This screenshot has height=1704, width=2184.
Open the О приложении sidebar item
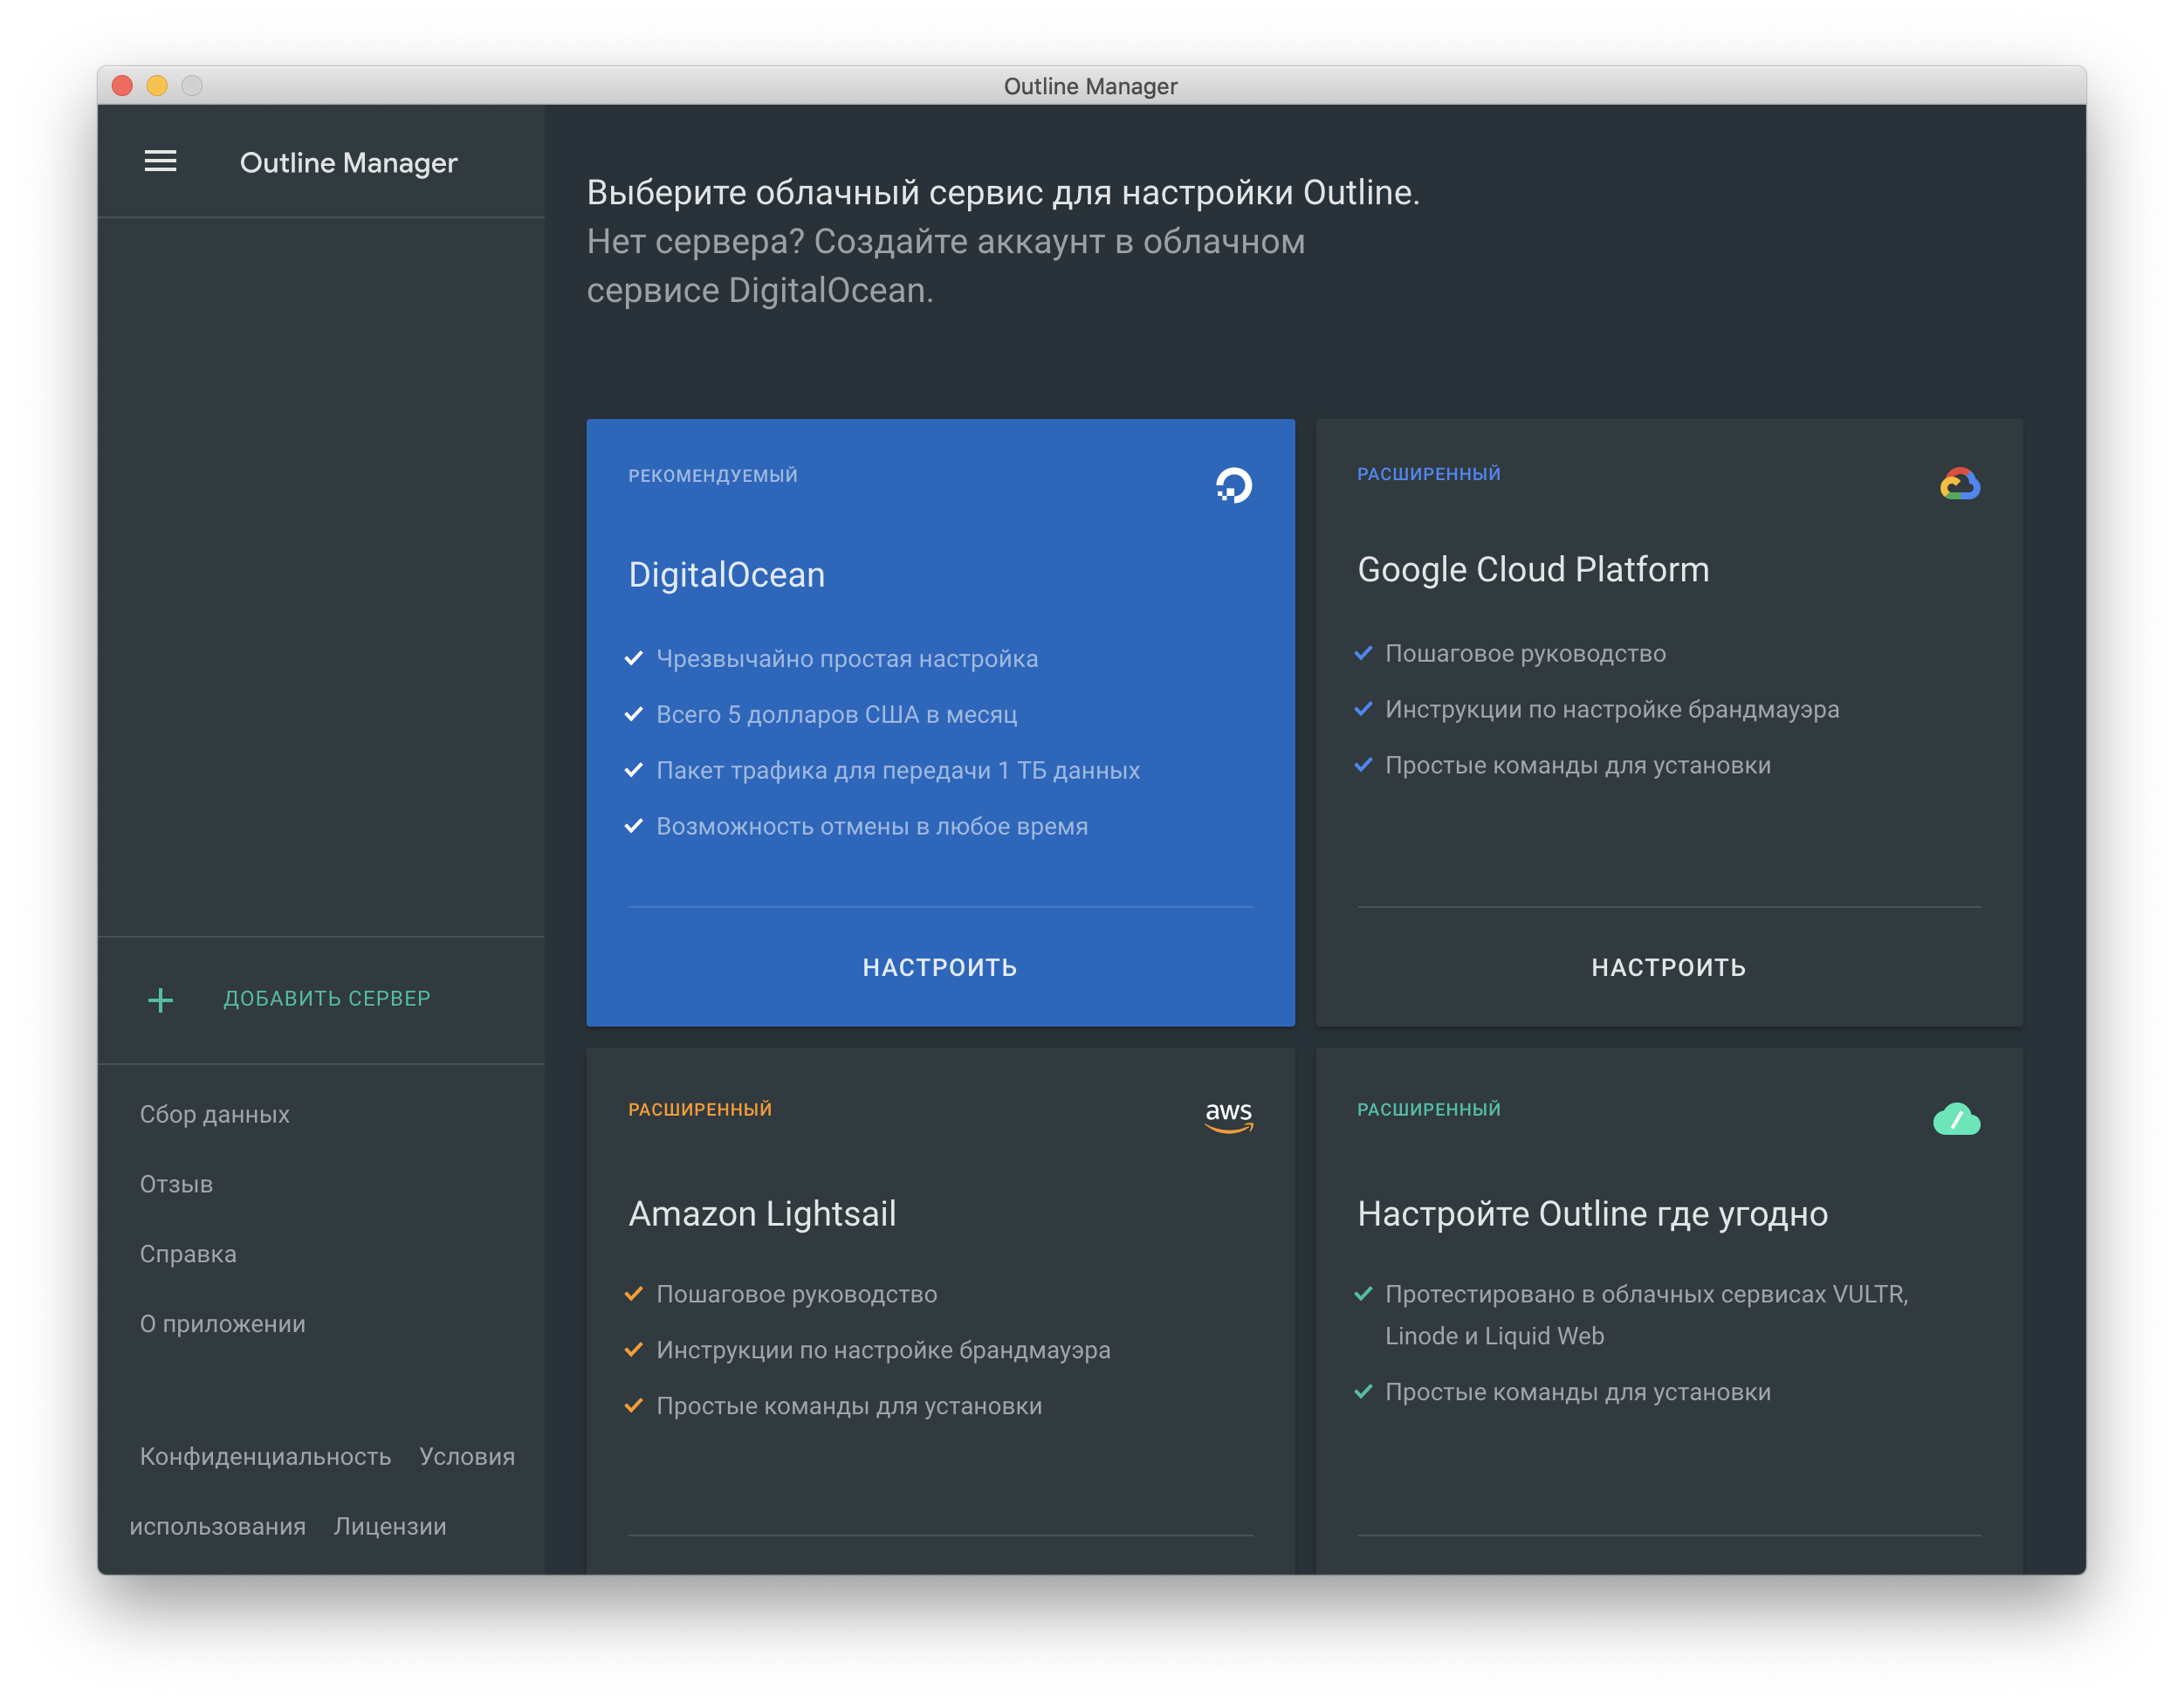point(223,1324)
